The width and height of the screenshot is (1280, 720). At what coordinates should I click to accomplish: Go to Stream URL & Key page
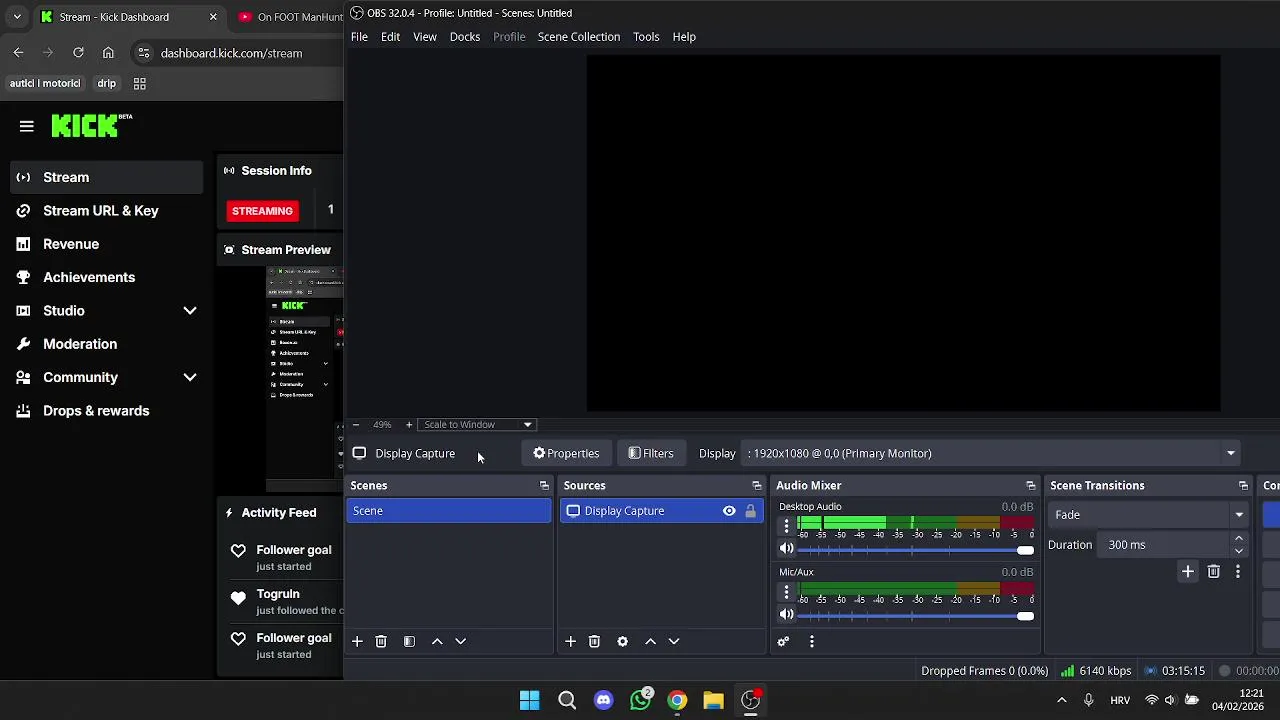coord(101,211)
